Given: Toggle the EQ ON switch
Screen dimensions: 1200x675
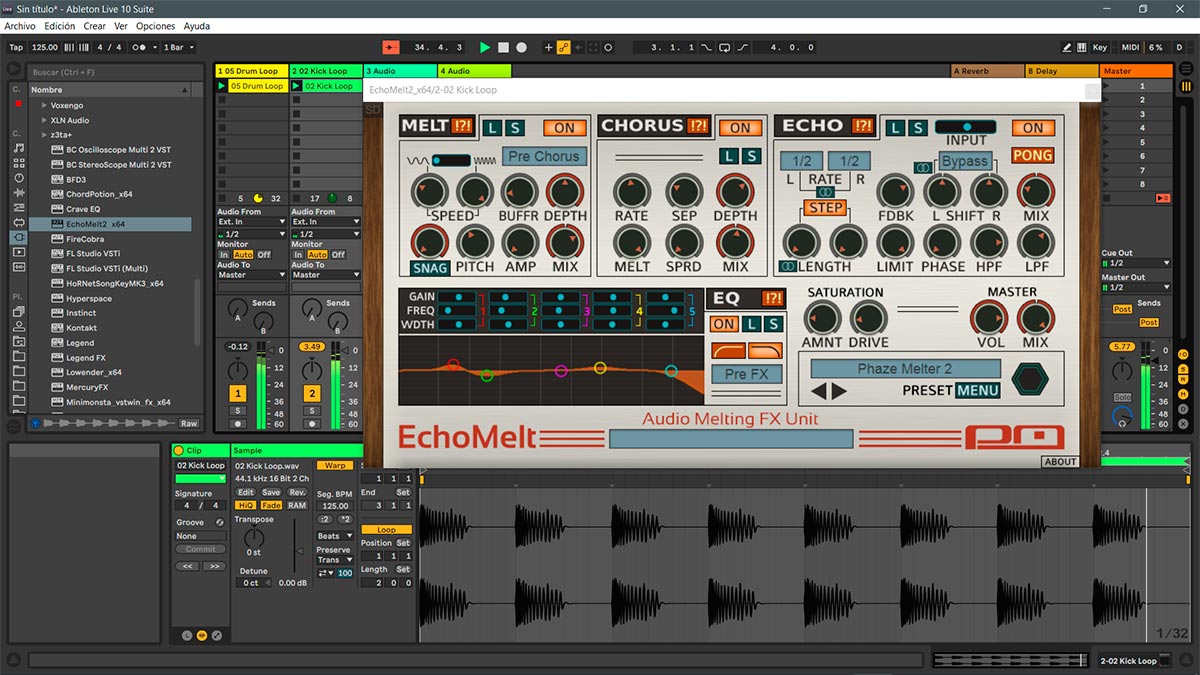Looking at the screenshot, I should 724,324.
